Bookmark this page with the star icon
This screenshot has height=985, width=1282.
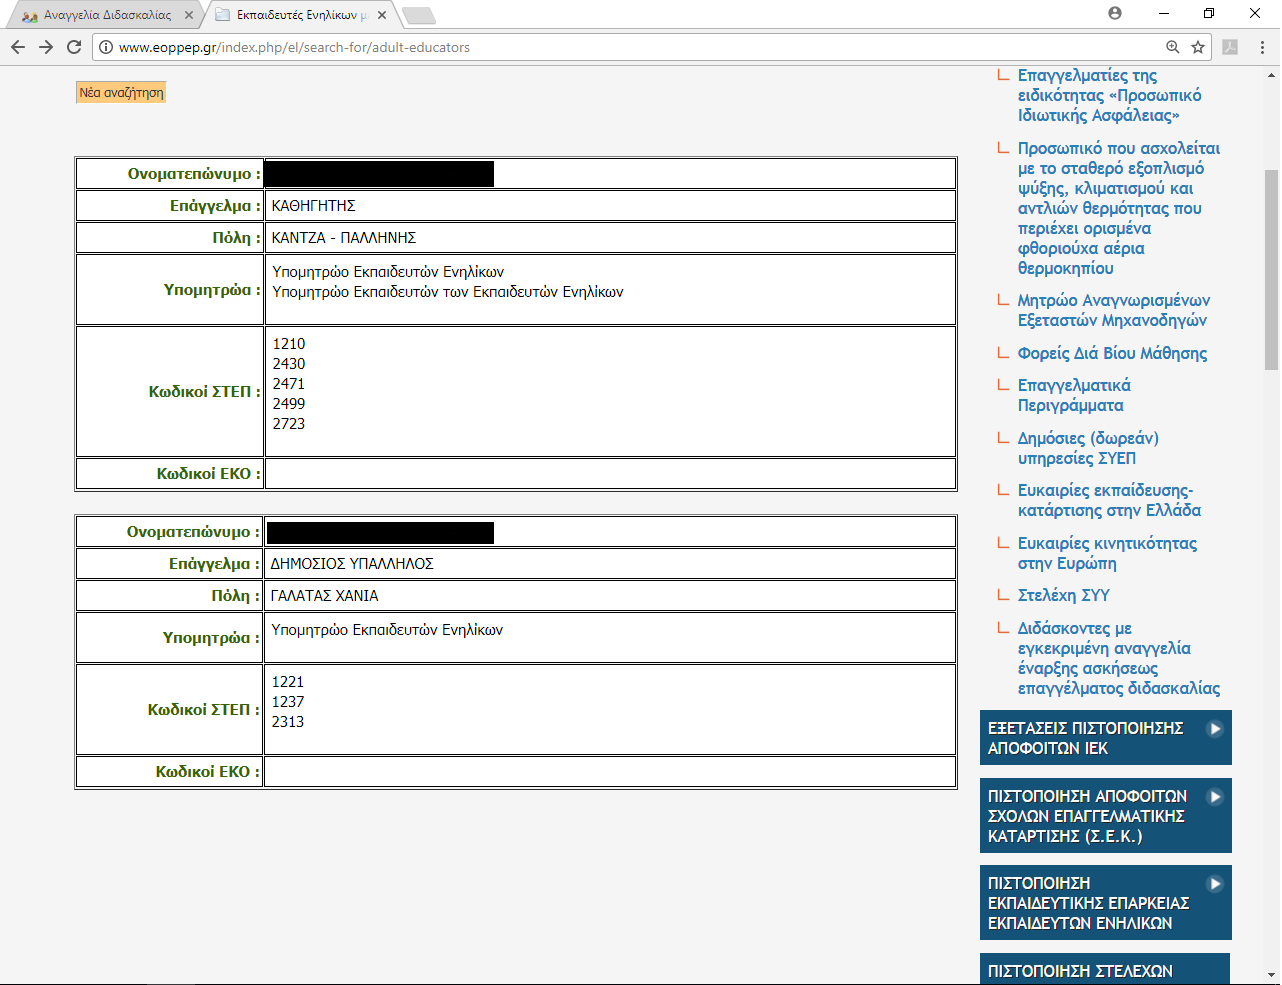pos(1198,47)
